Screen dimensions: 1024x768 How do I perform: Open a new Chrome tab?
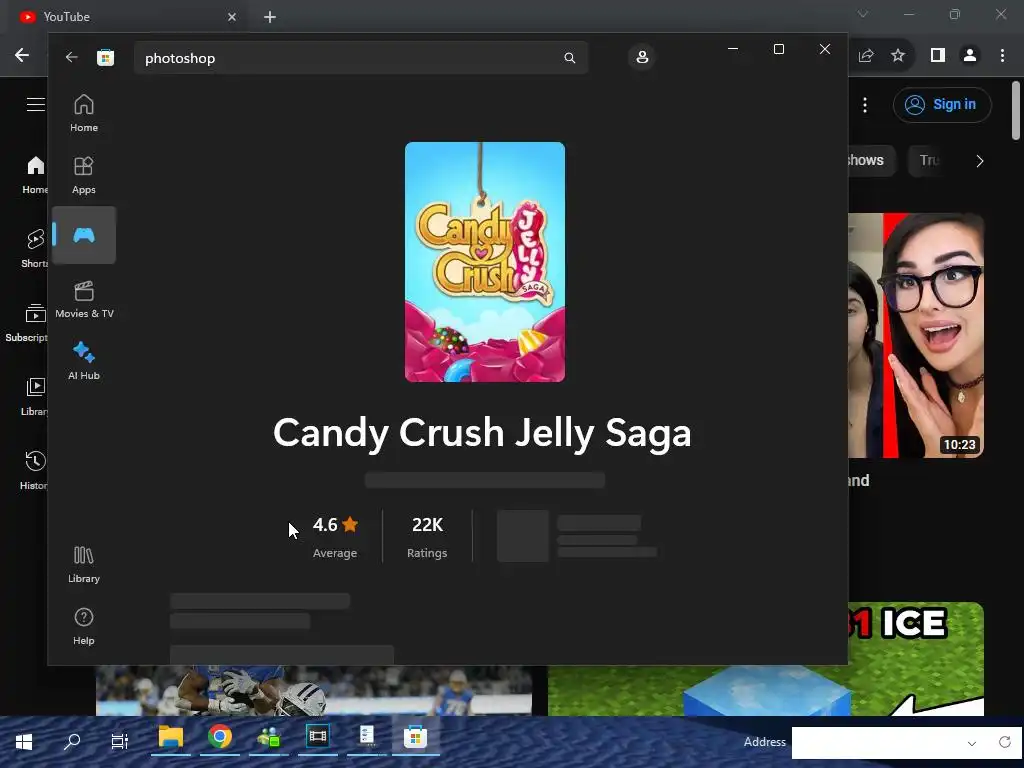coord(270,17)
